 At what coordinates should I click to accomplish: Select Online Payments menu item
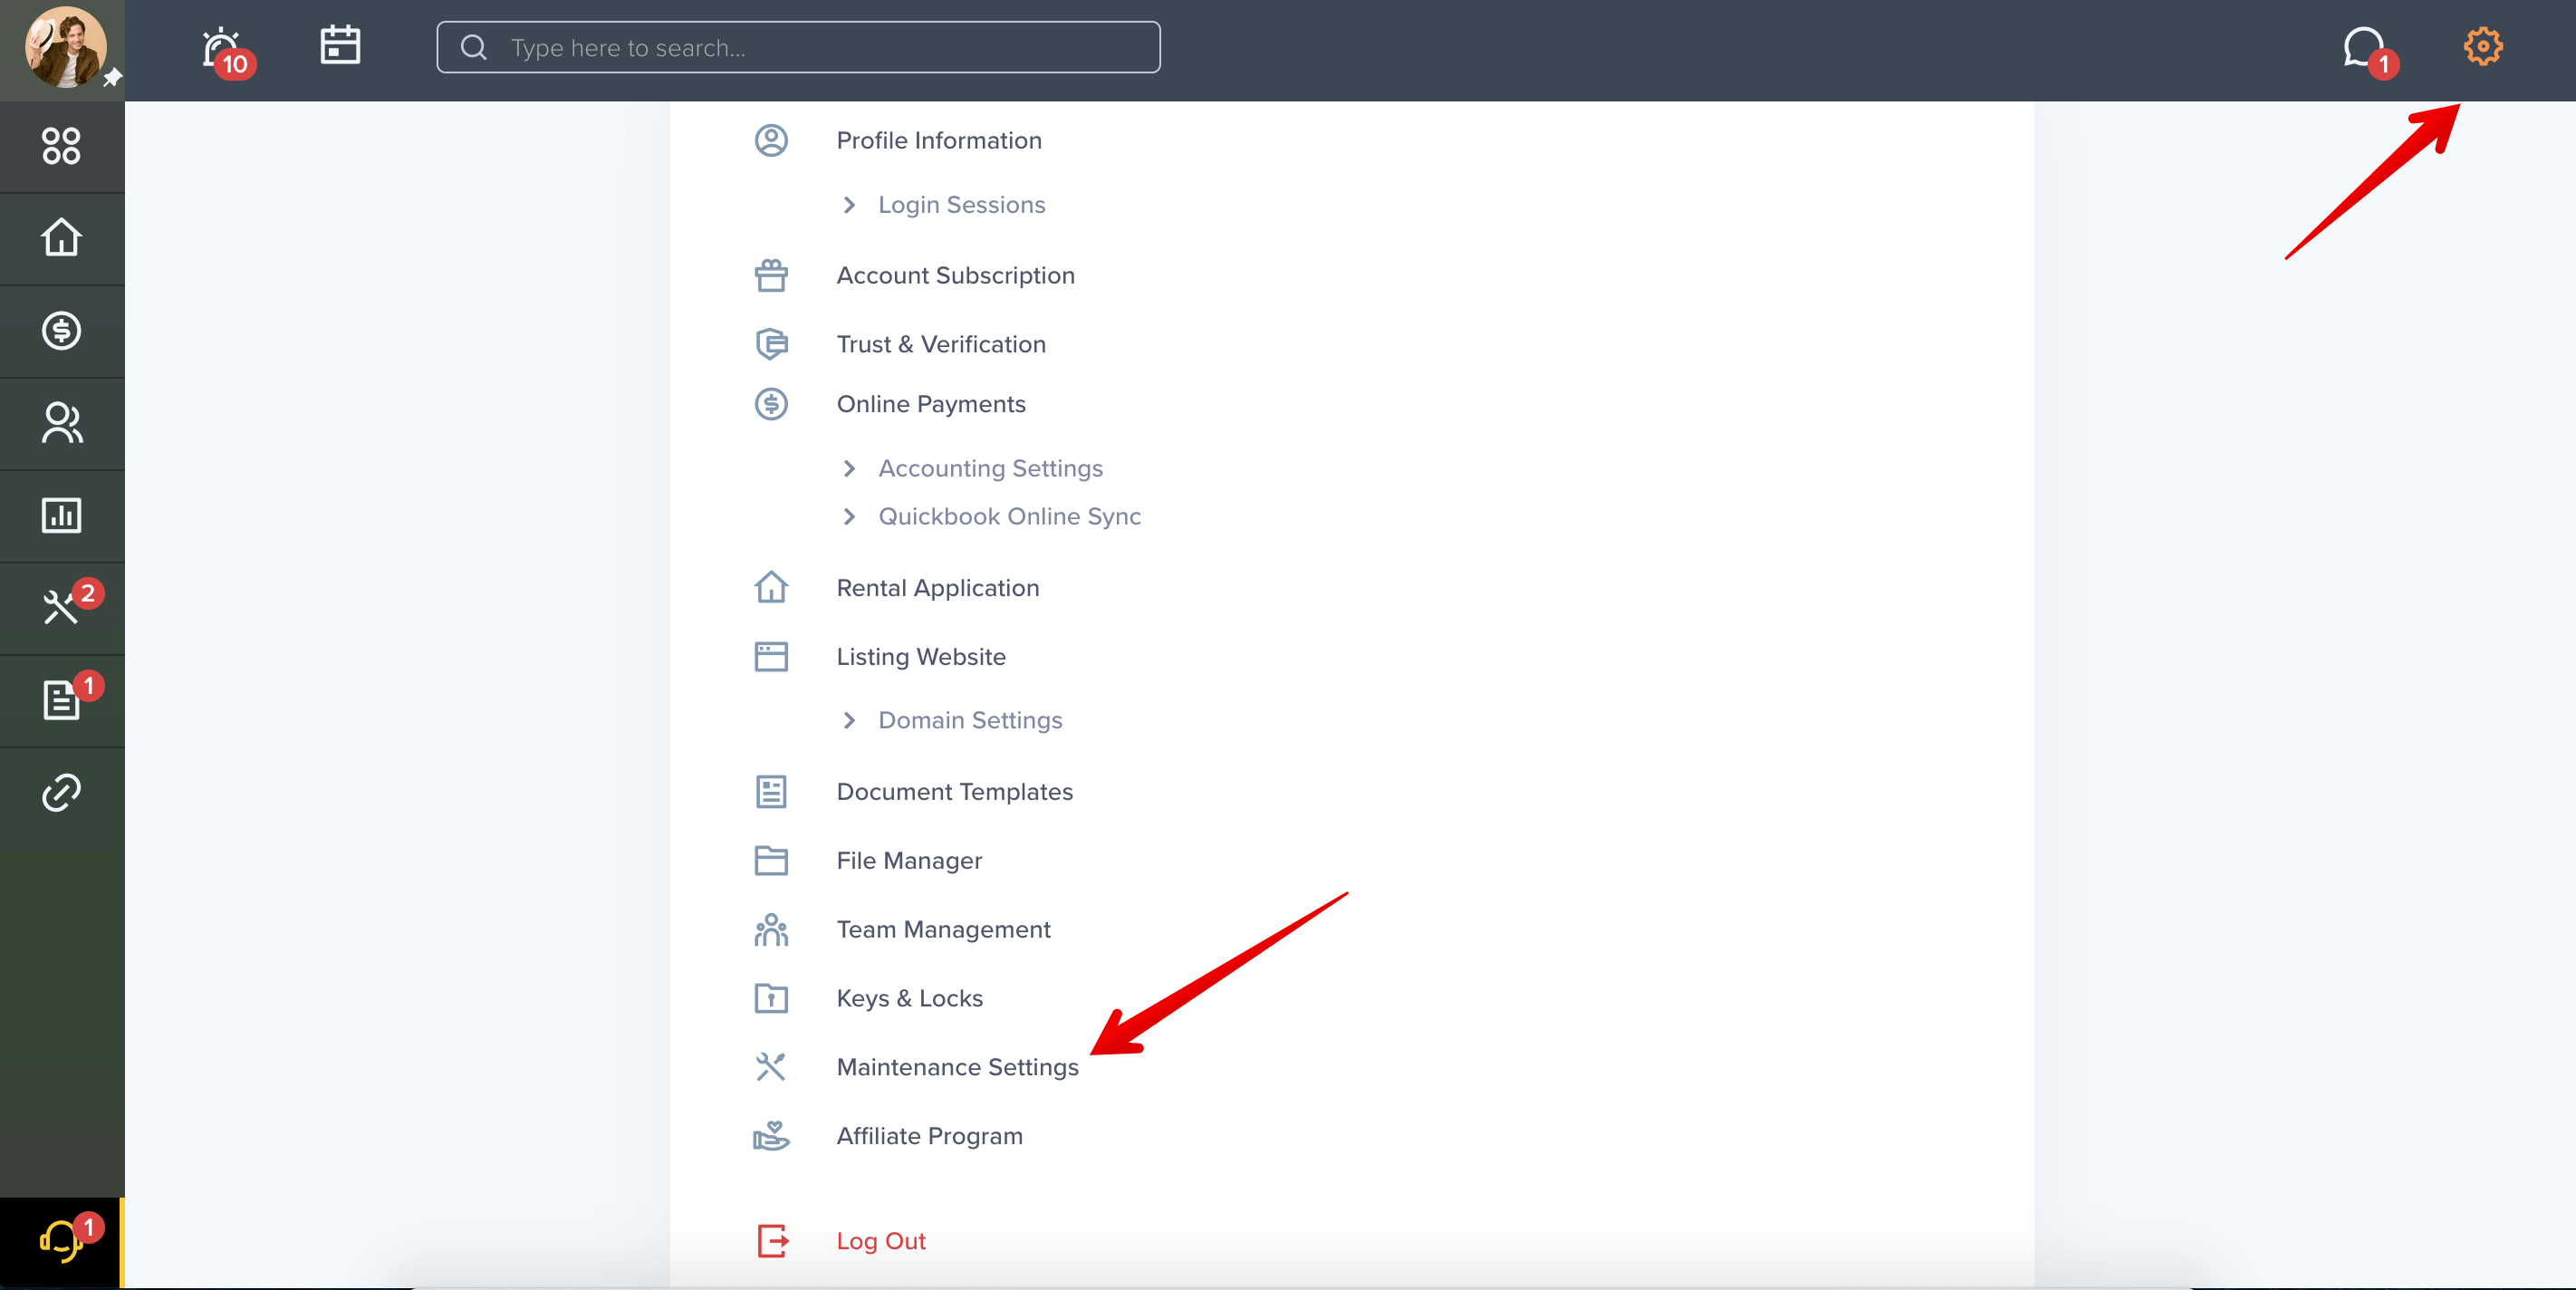click(x=931, y=404)
